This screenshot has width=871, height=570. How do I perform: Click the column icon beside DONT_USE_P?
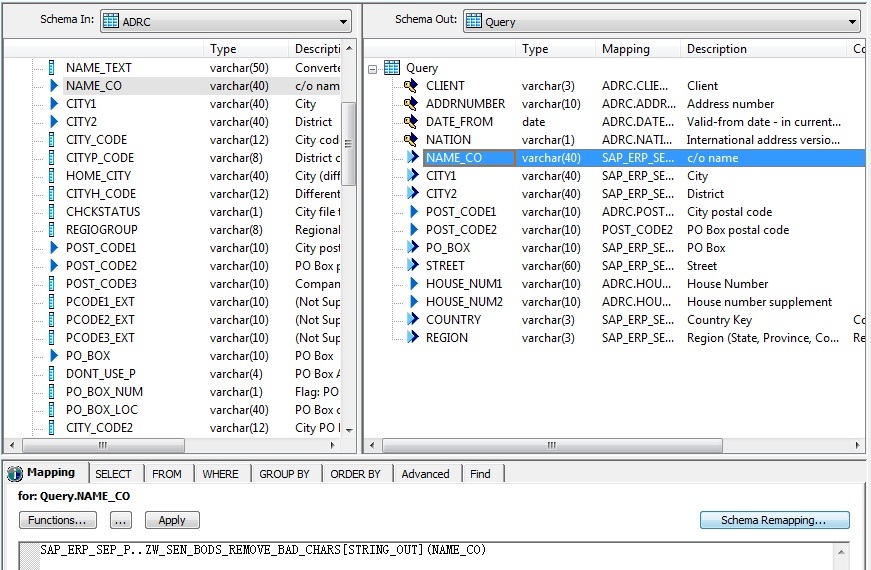click(52, 374)
